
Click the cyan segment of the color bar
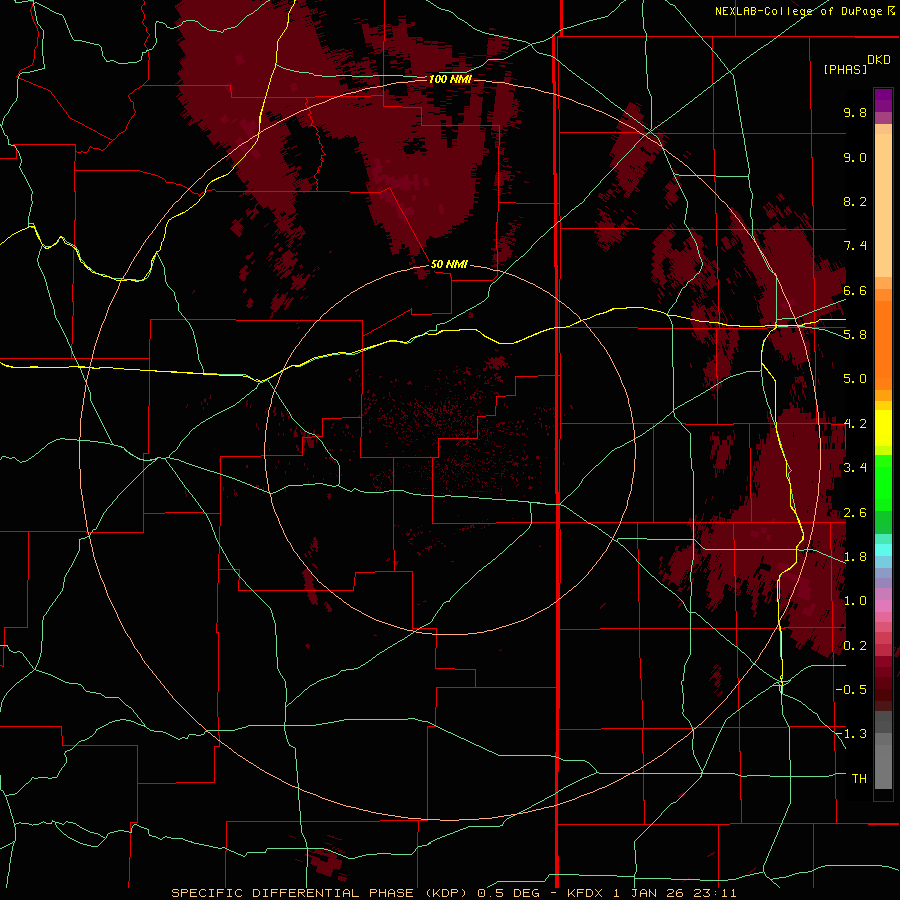(883, 550)
